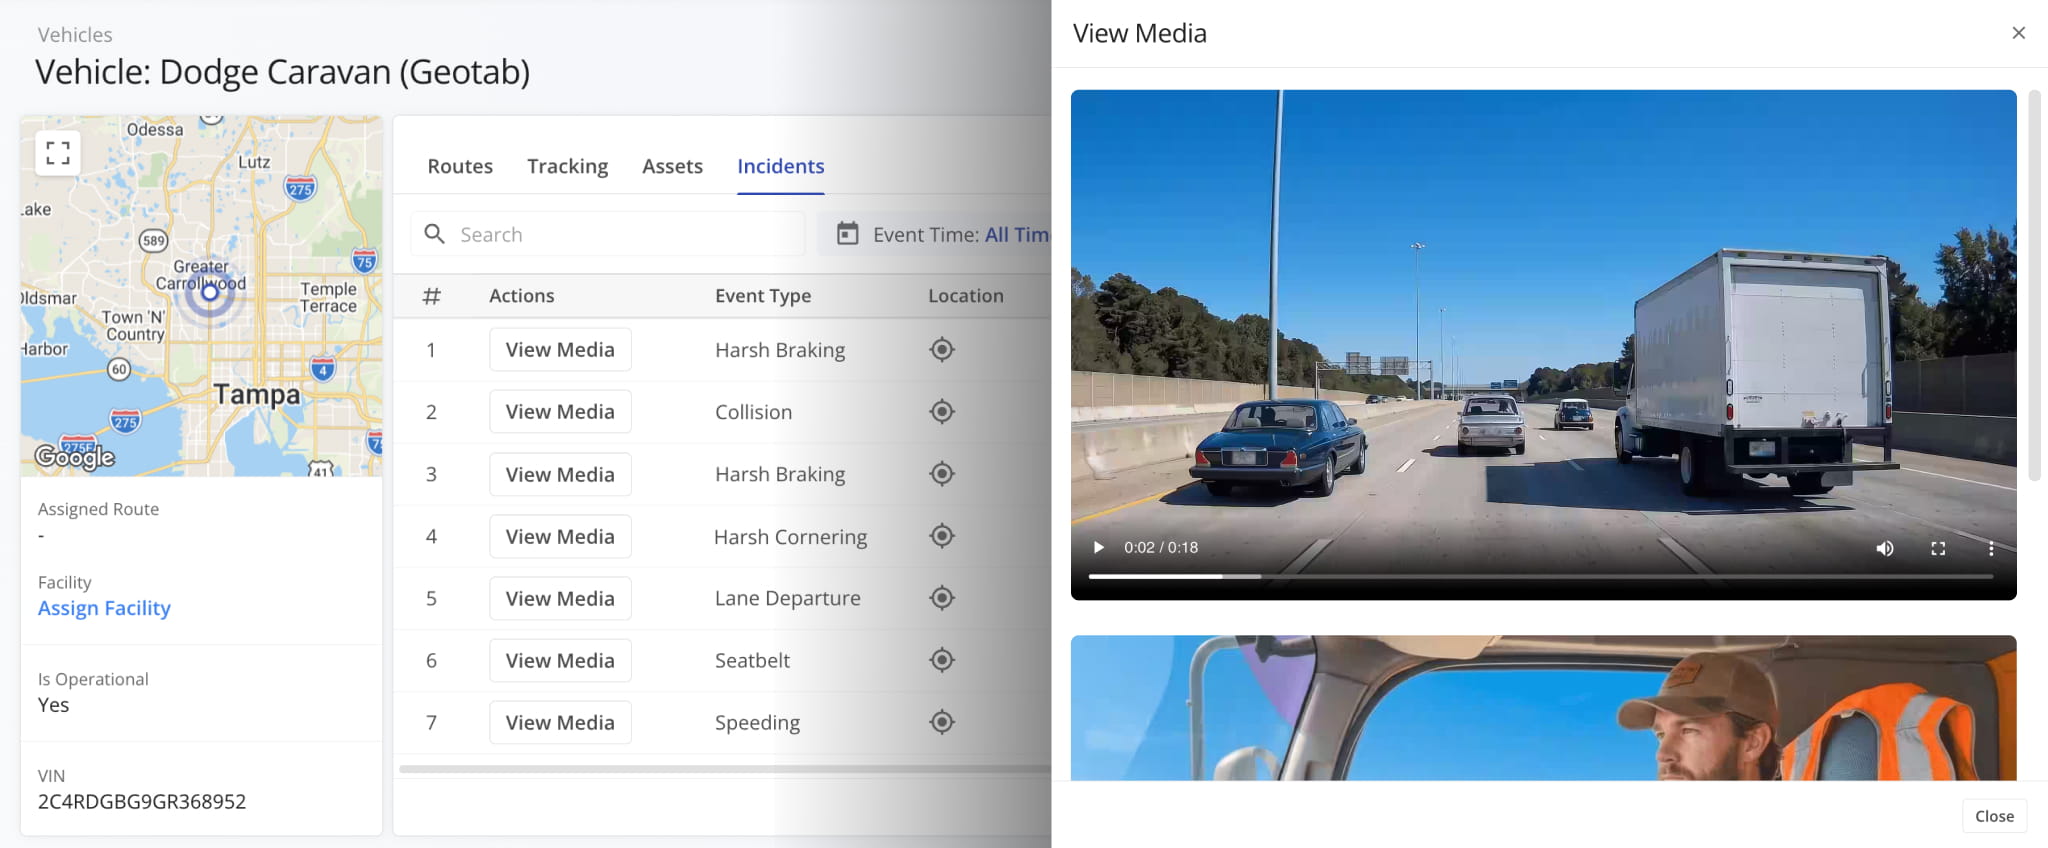Open the Event Time calendar icon

click(847, 234)
